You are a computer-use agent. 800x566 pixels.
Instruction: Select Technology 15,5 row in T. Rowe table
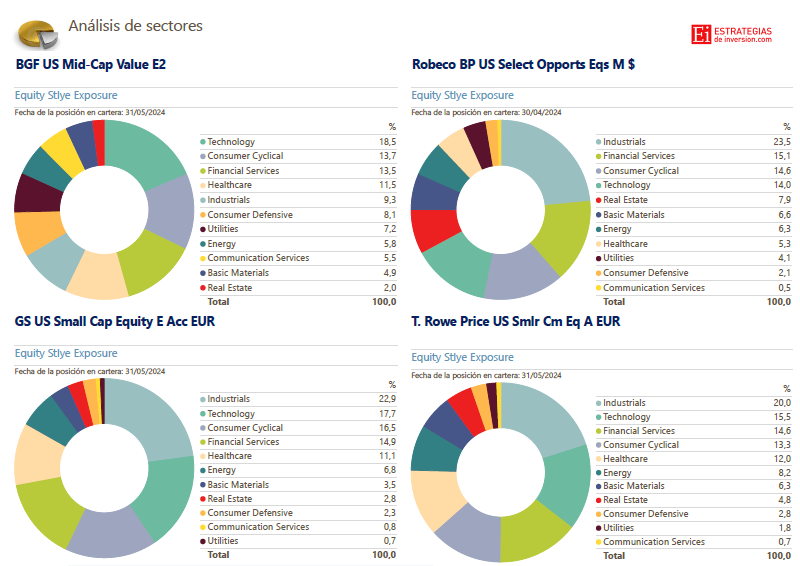[694, 417]
